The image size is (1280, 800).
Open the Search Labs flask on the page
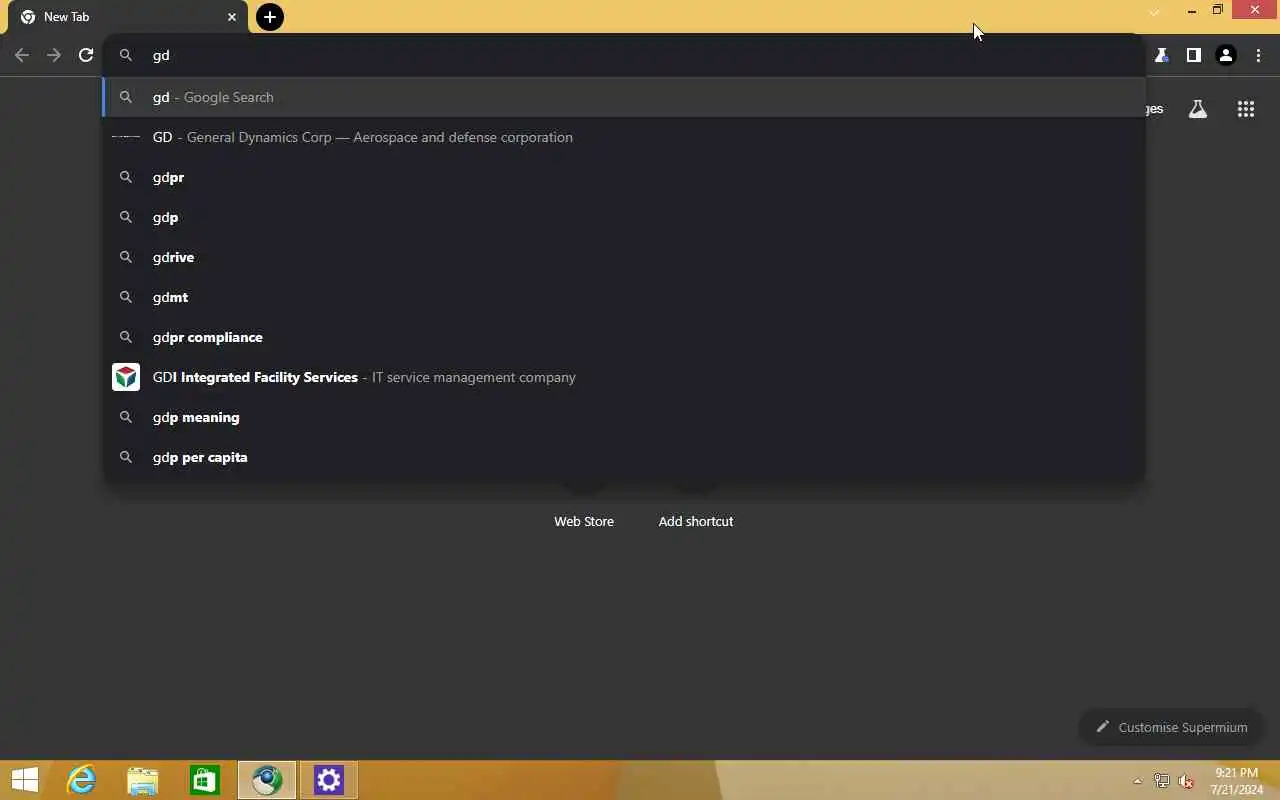1198,109
